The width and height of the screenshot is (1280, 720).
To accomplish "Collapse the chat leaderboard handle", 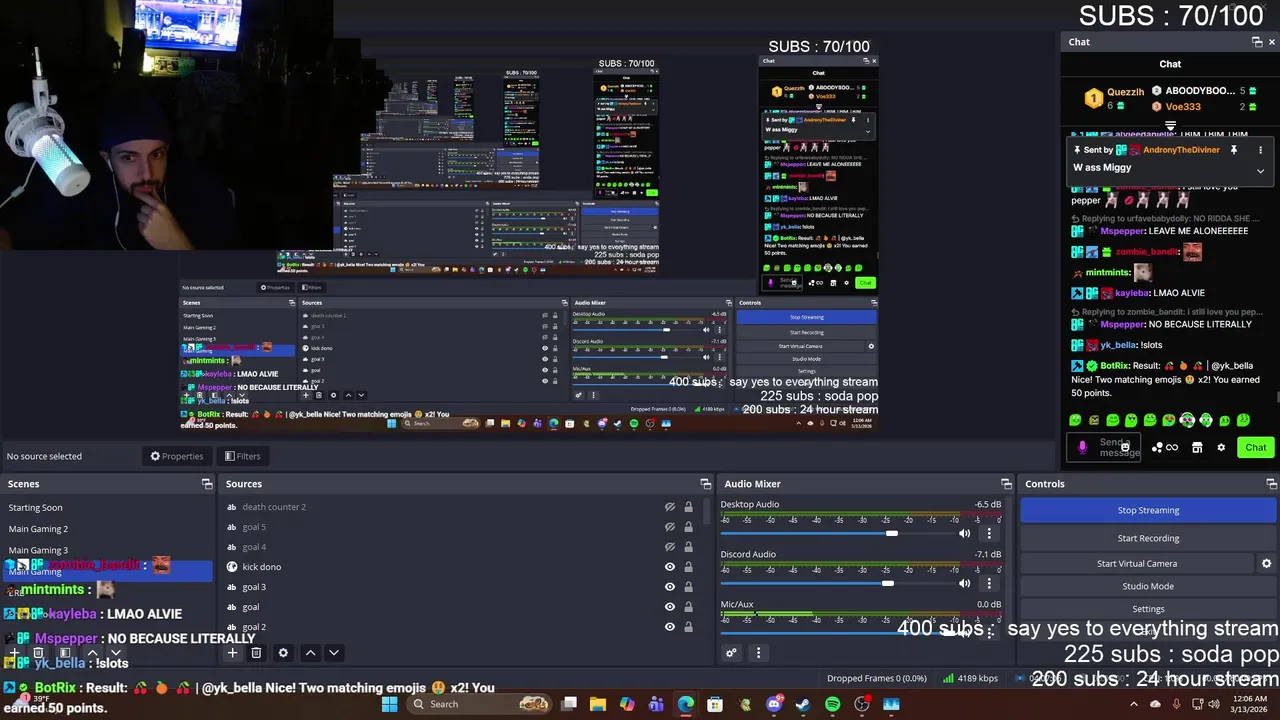I will coord(1170,126).
